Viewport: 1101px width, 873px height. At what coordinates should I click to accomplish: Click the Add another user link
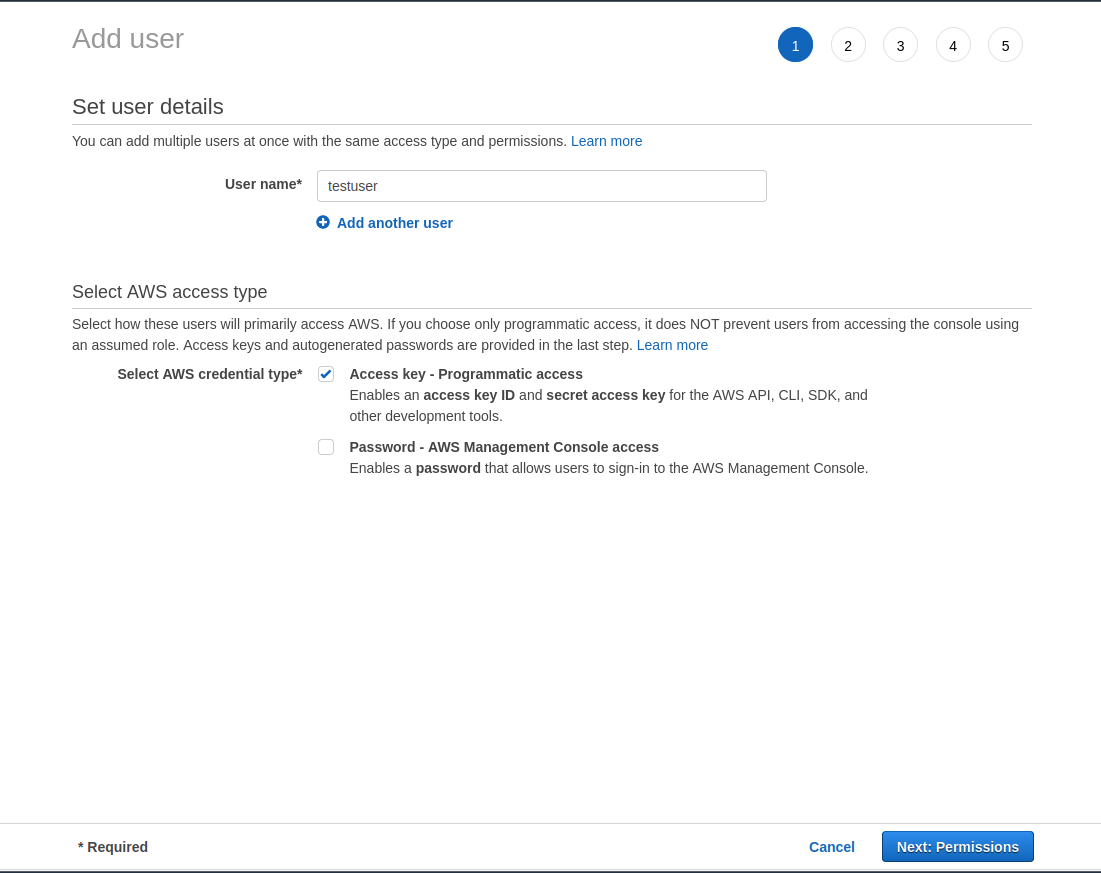coord(395,223)
